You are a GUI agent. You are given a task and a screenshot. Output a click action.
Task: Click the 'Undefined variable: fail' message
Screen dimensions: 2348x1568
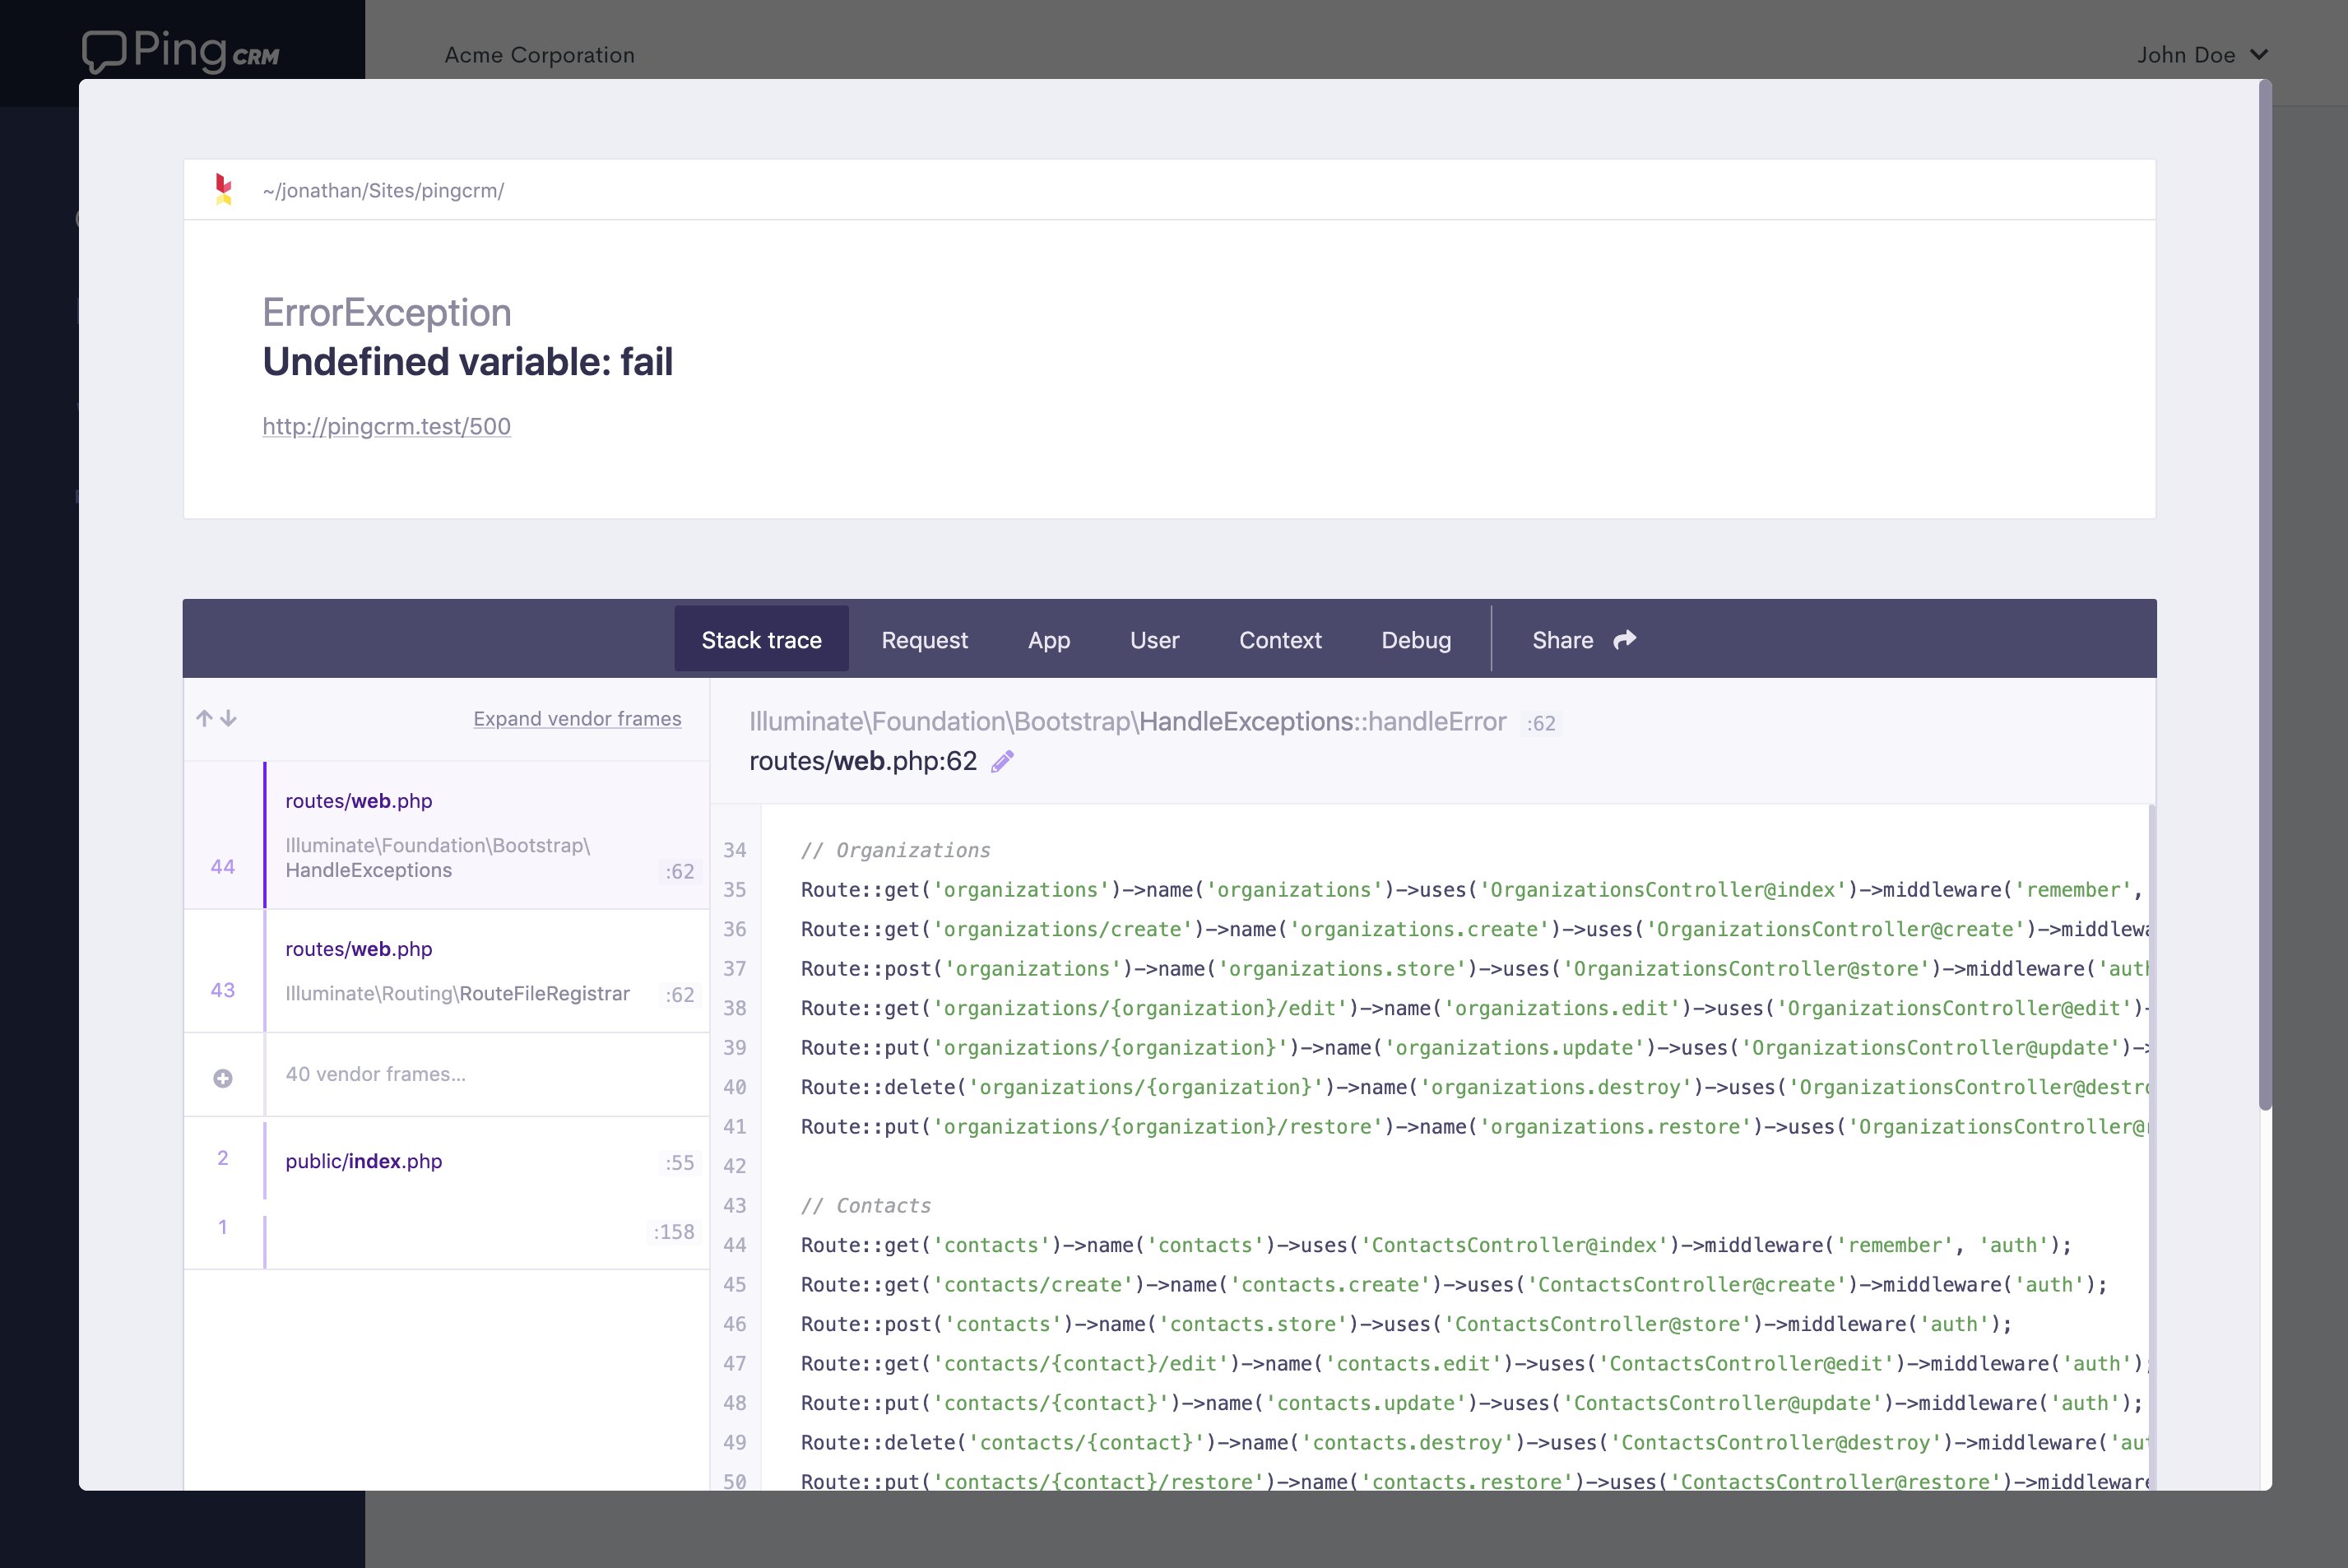click(467, 361)
